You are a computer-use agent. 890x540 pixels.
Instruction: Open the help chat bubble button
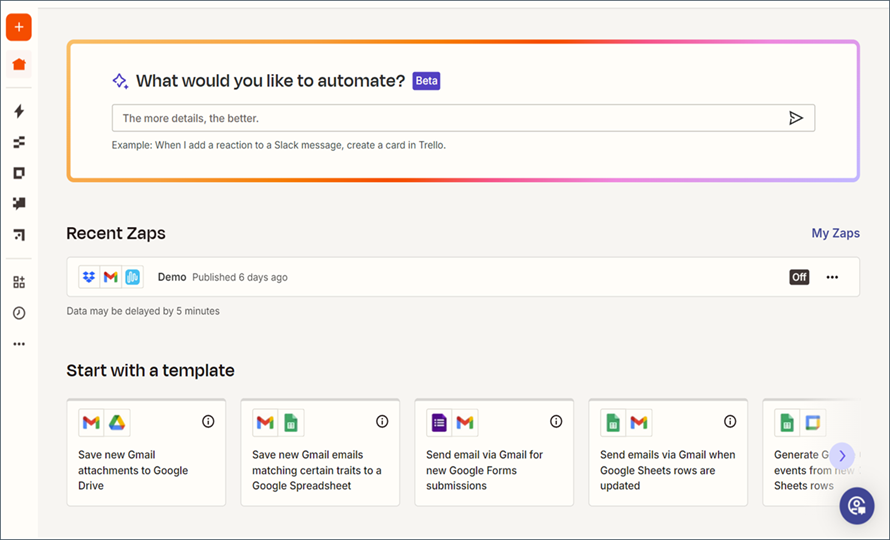point(856,506)
